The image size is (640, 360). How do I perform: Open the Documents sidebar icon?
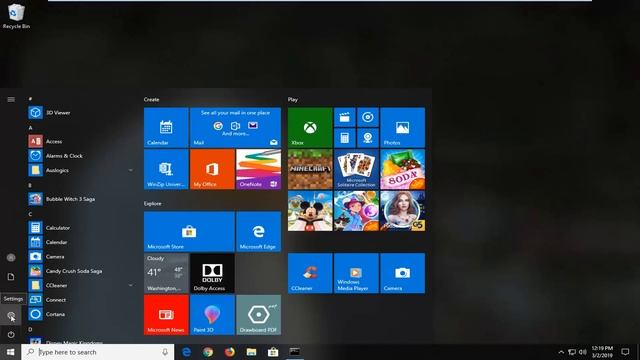click(11, 277)
